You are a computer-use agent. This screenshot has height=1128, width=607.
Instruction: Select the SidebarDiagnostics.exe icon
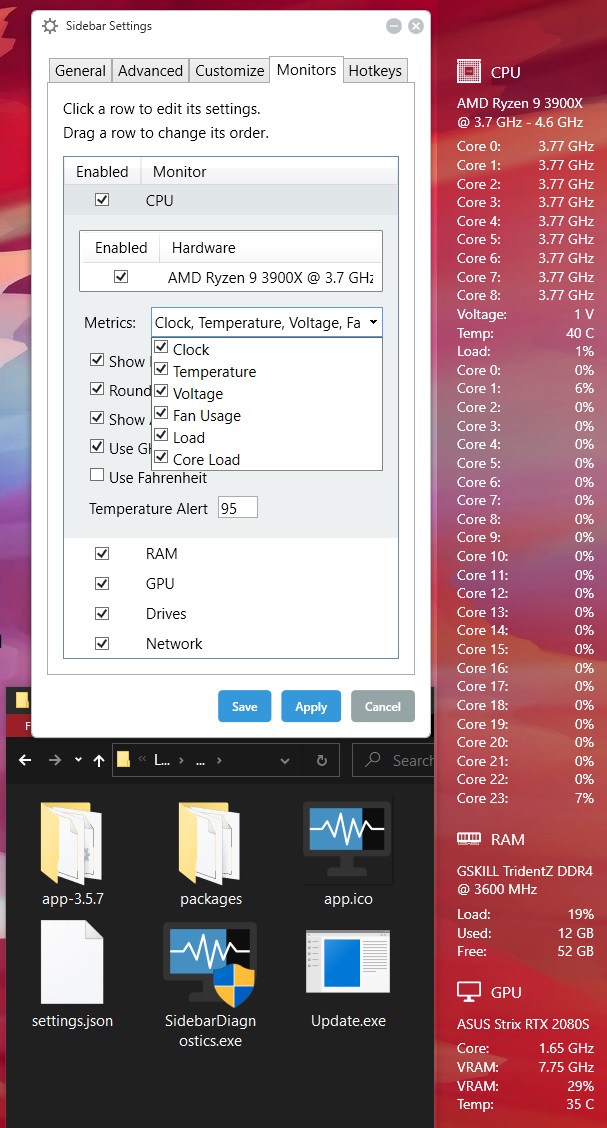click(210, 964)
